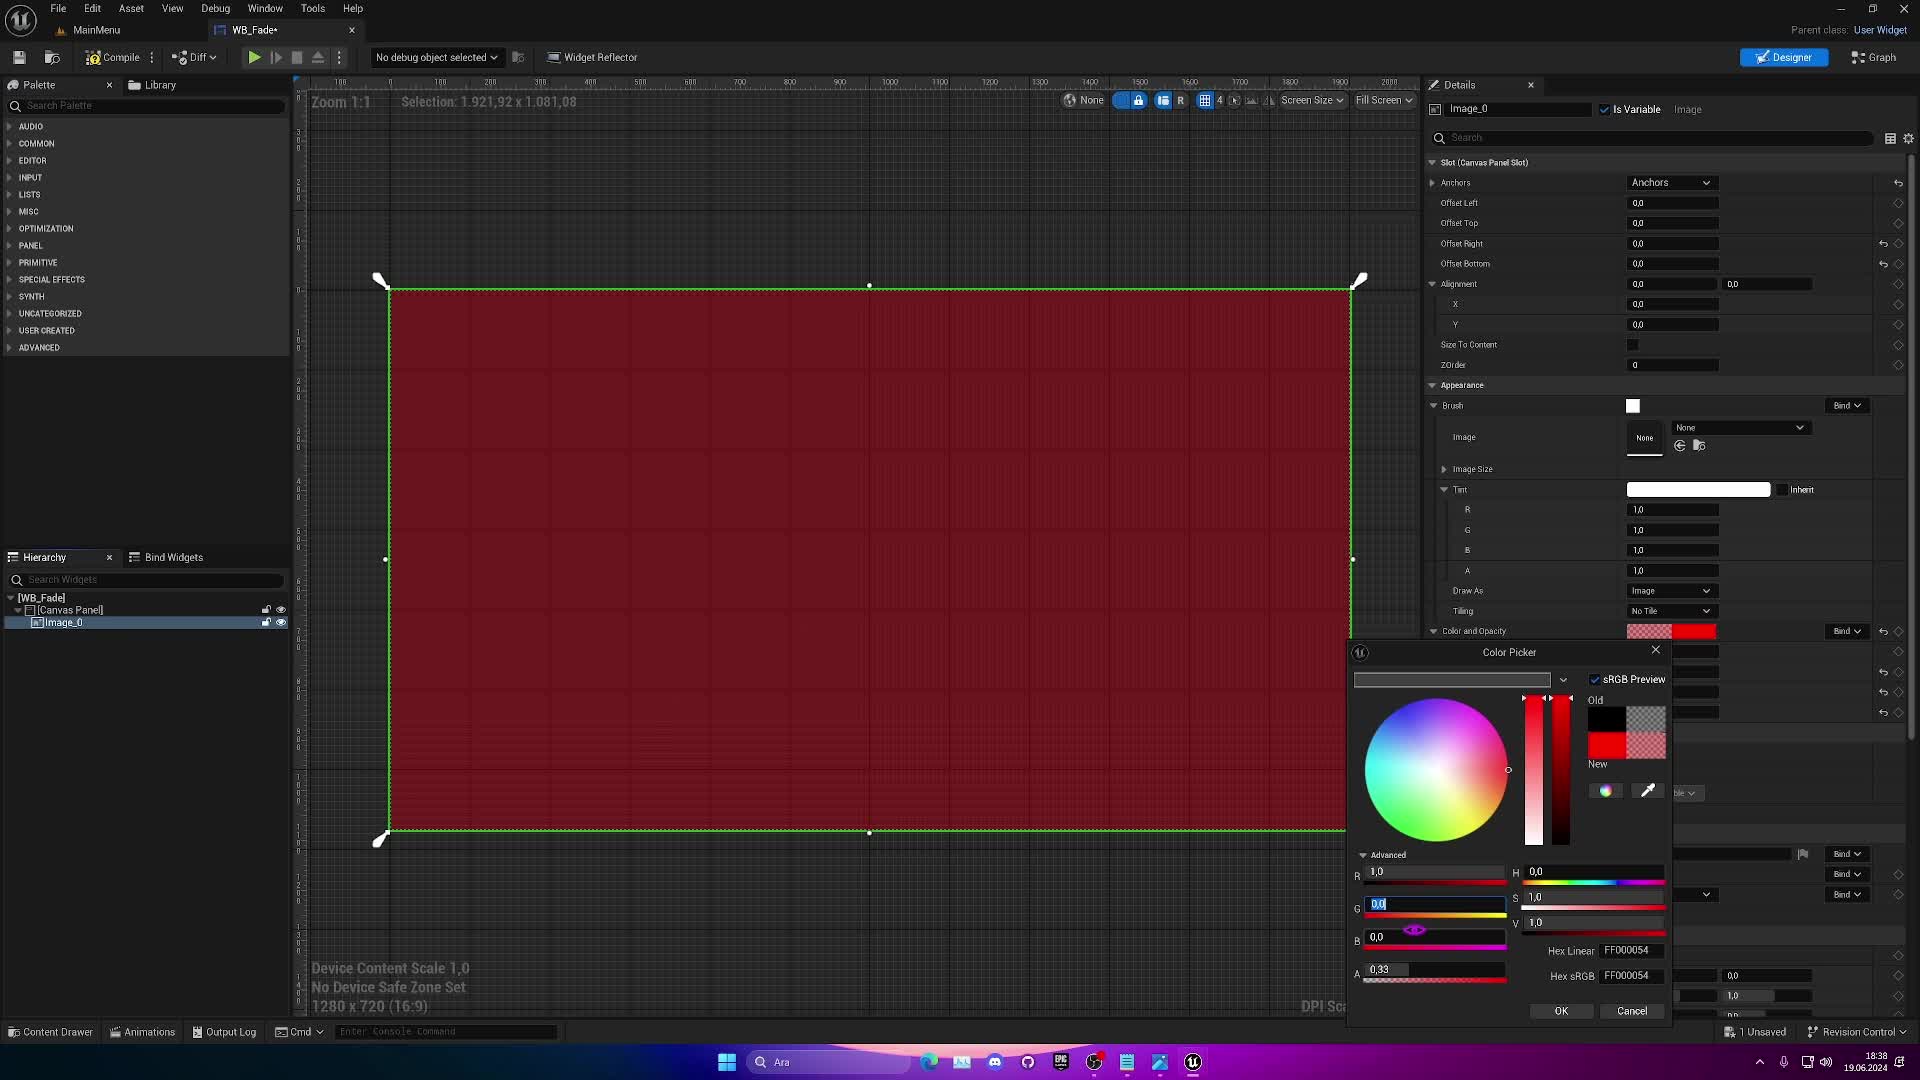The height and width of the screenshot is (1080, 1920).
Task: Hide Canvas Panel with eye icon
Action: coord(281,609)
